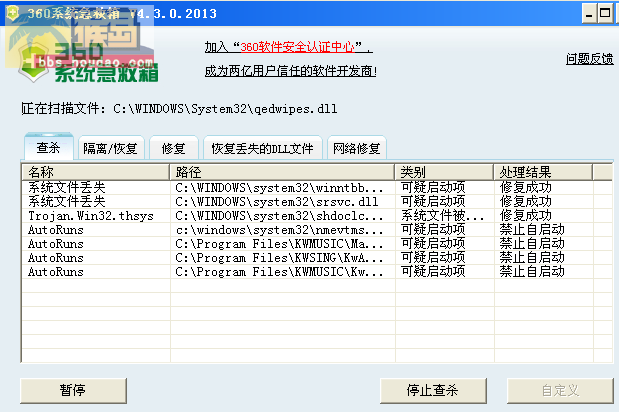Sort by the 路径 column header
619x412 pixels.
click(x=282, y=172)
